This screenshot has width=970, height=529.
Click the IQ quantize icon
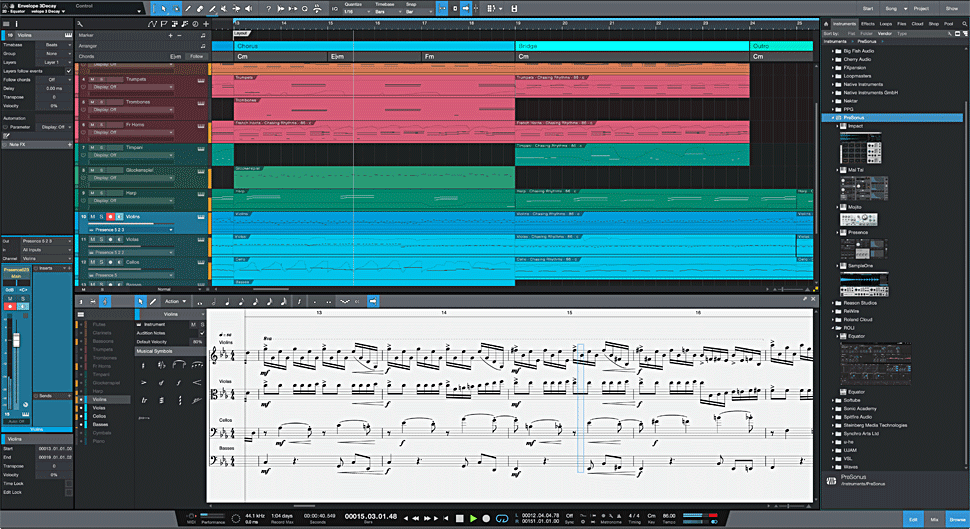coord(335,9)
